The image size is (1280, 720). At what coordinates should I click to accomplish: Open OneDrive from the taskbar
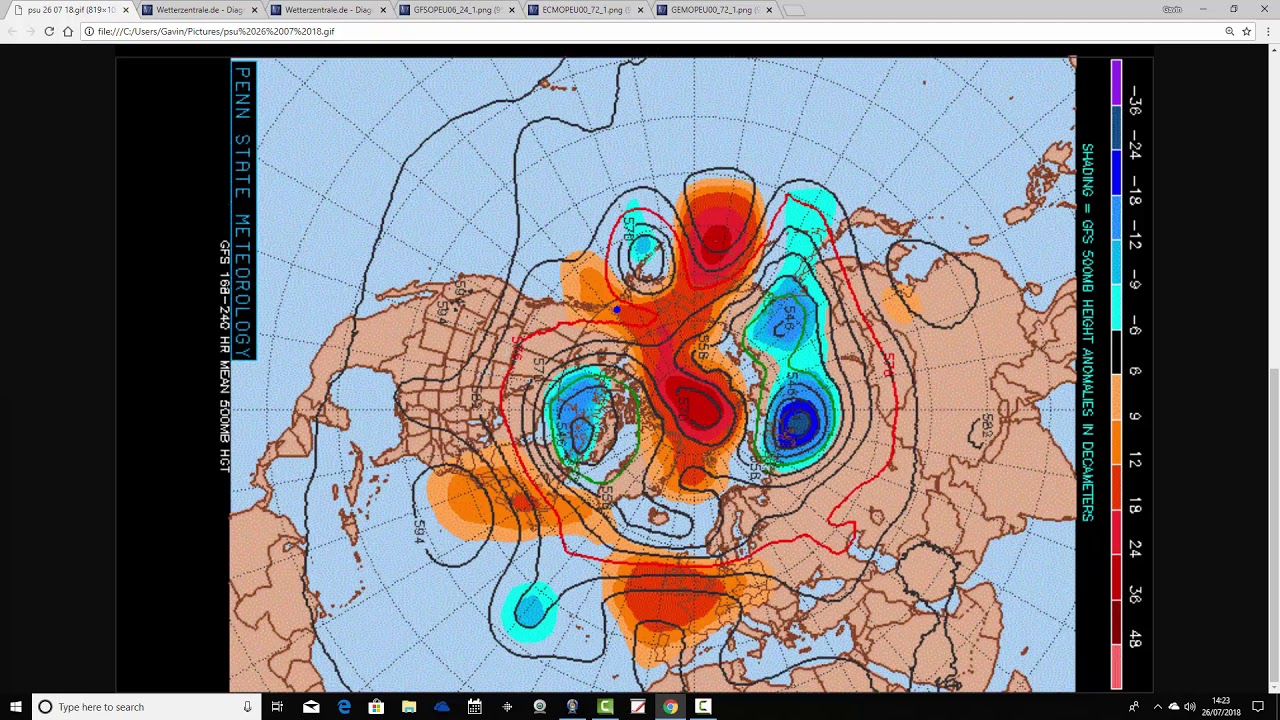click(x=442, y=707)
